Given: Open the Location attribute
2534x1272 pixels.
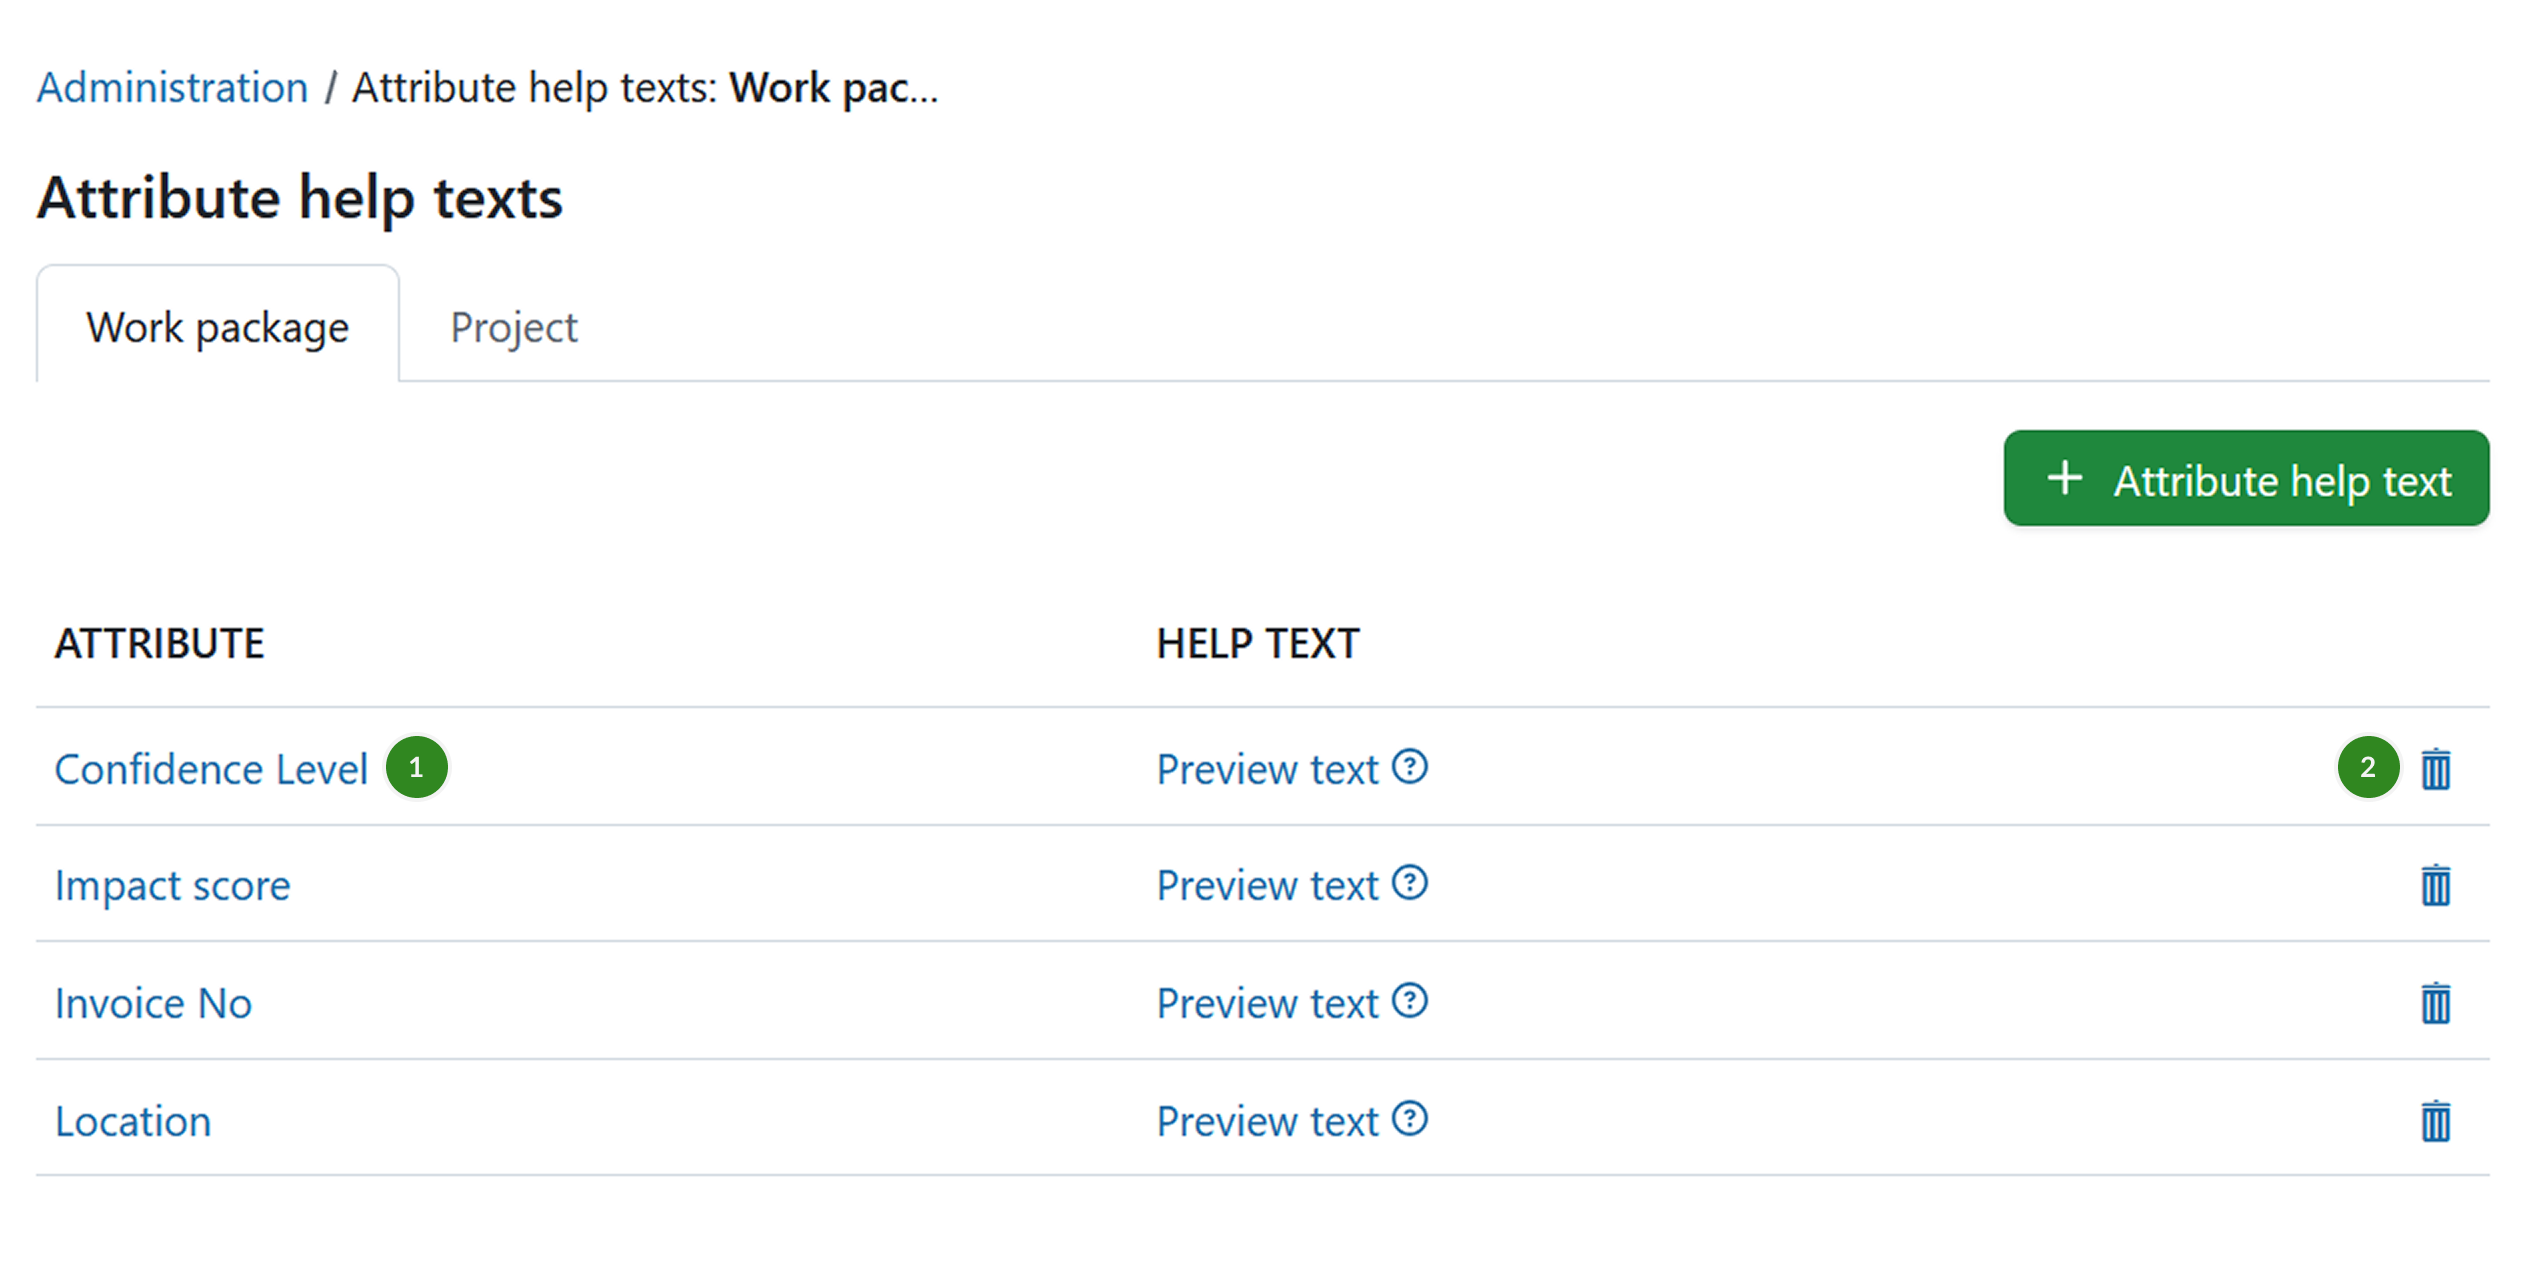Looking at the screenshot, I should click(x=133, y=1120).
